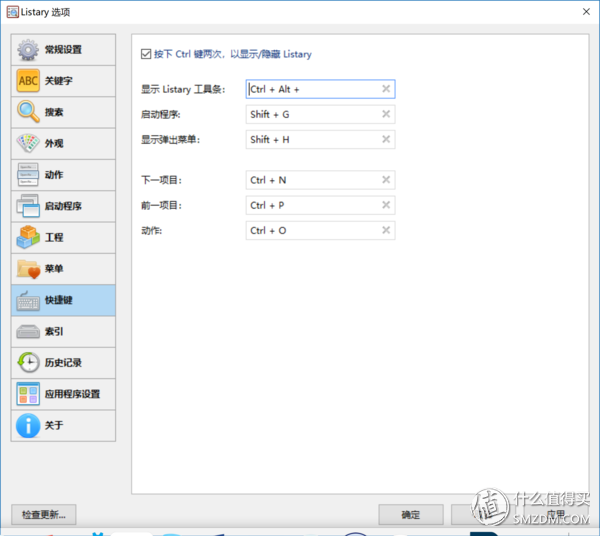Switch to the 常规设置 tab label

(x=63, y=50)
